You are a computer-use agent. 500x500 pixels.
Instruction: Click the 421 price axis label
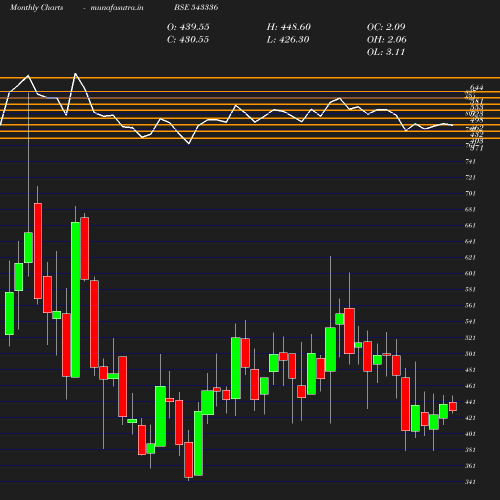pyautogui.click(x=470, y=418)
